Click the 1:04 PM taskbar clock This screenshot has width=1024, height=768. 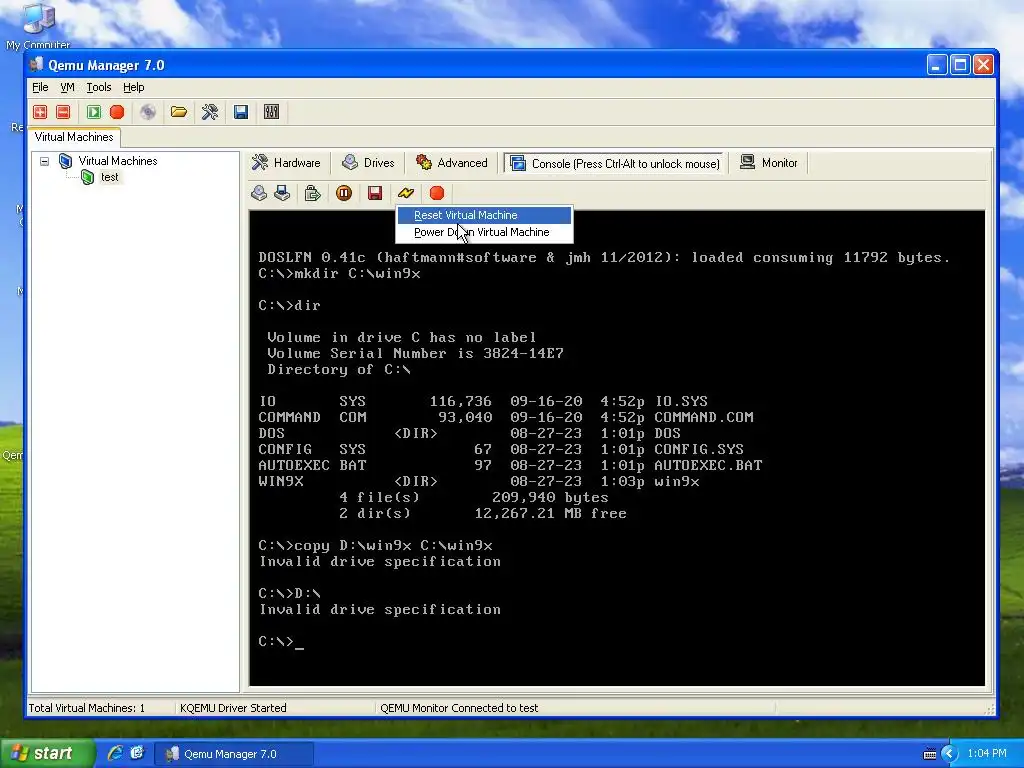tap(987, 754)
